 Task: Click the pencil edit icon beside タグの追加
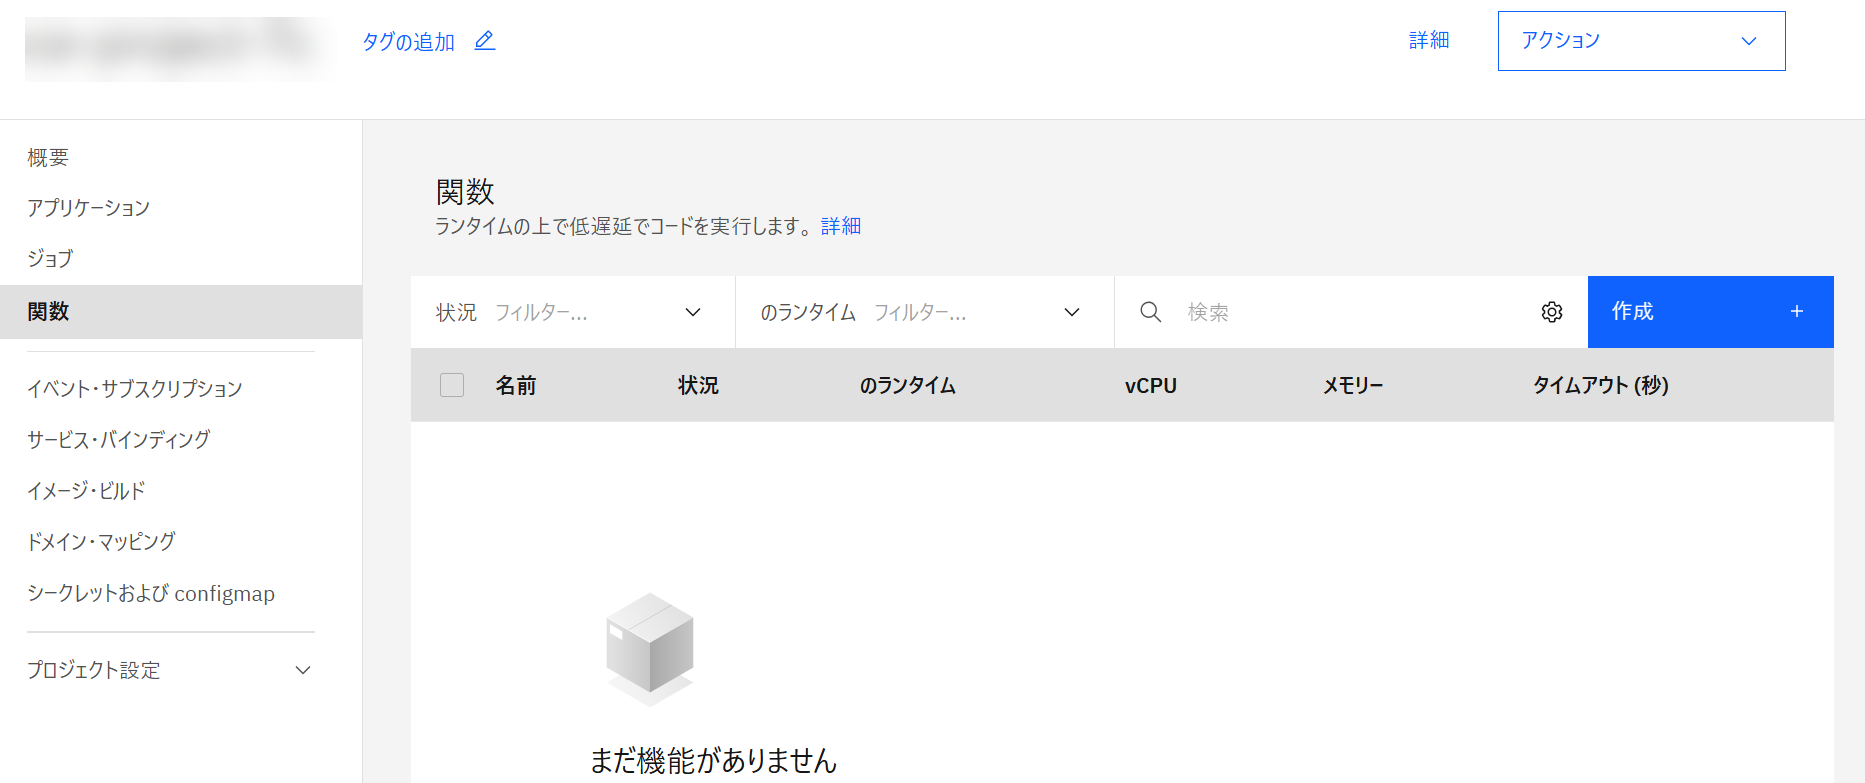(485, 41)
